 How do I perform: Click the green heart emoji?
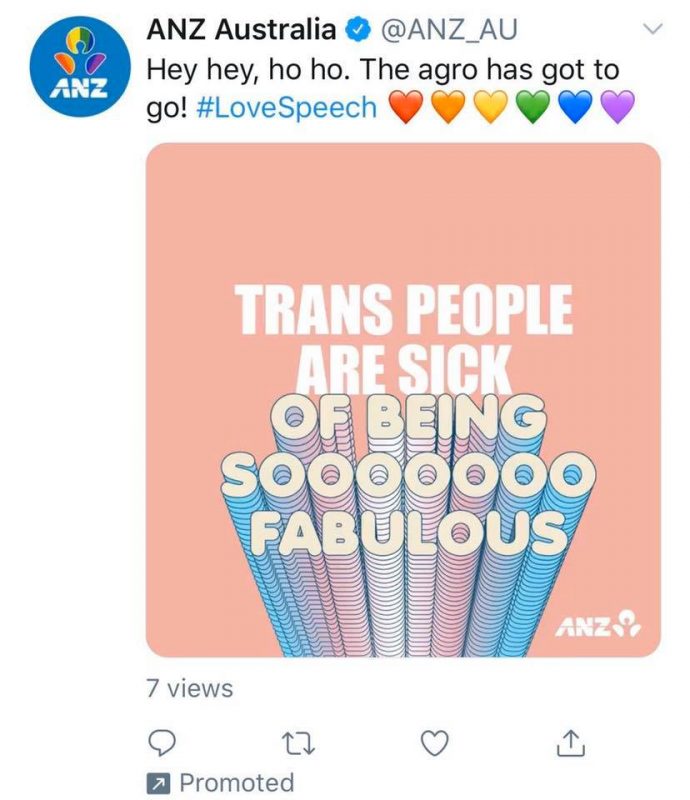533,107
